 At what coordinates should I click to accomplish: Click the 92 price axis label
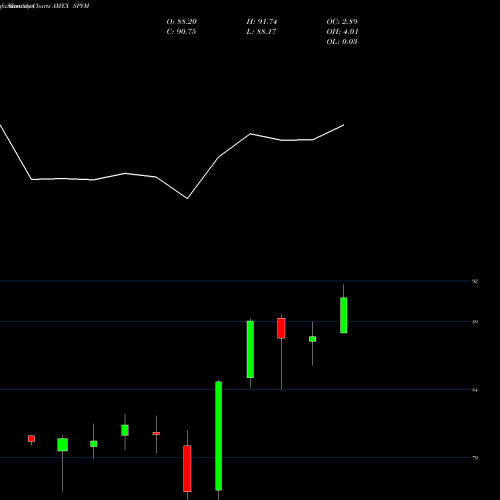[x=475, y=281]
